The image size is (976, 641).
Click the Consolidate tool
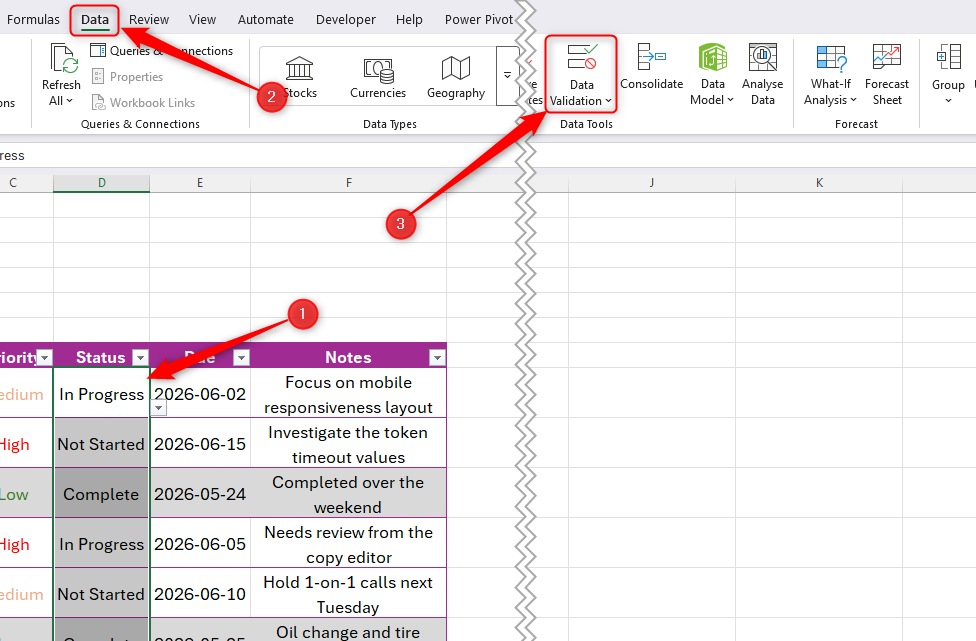[652, 67]
